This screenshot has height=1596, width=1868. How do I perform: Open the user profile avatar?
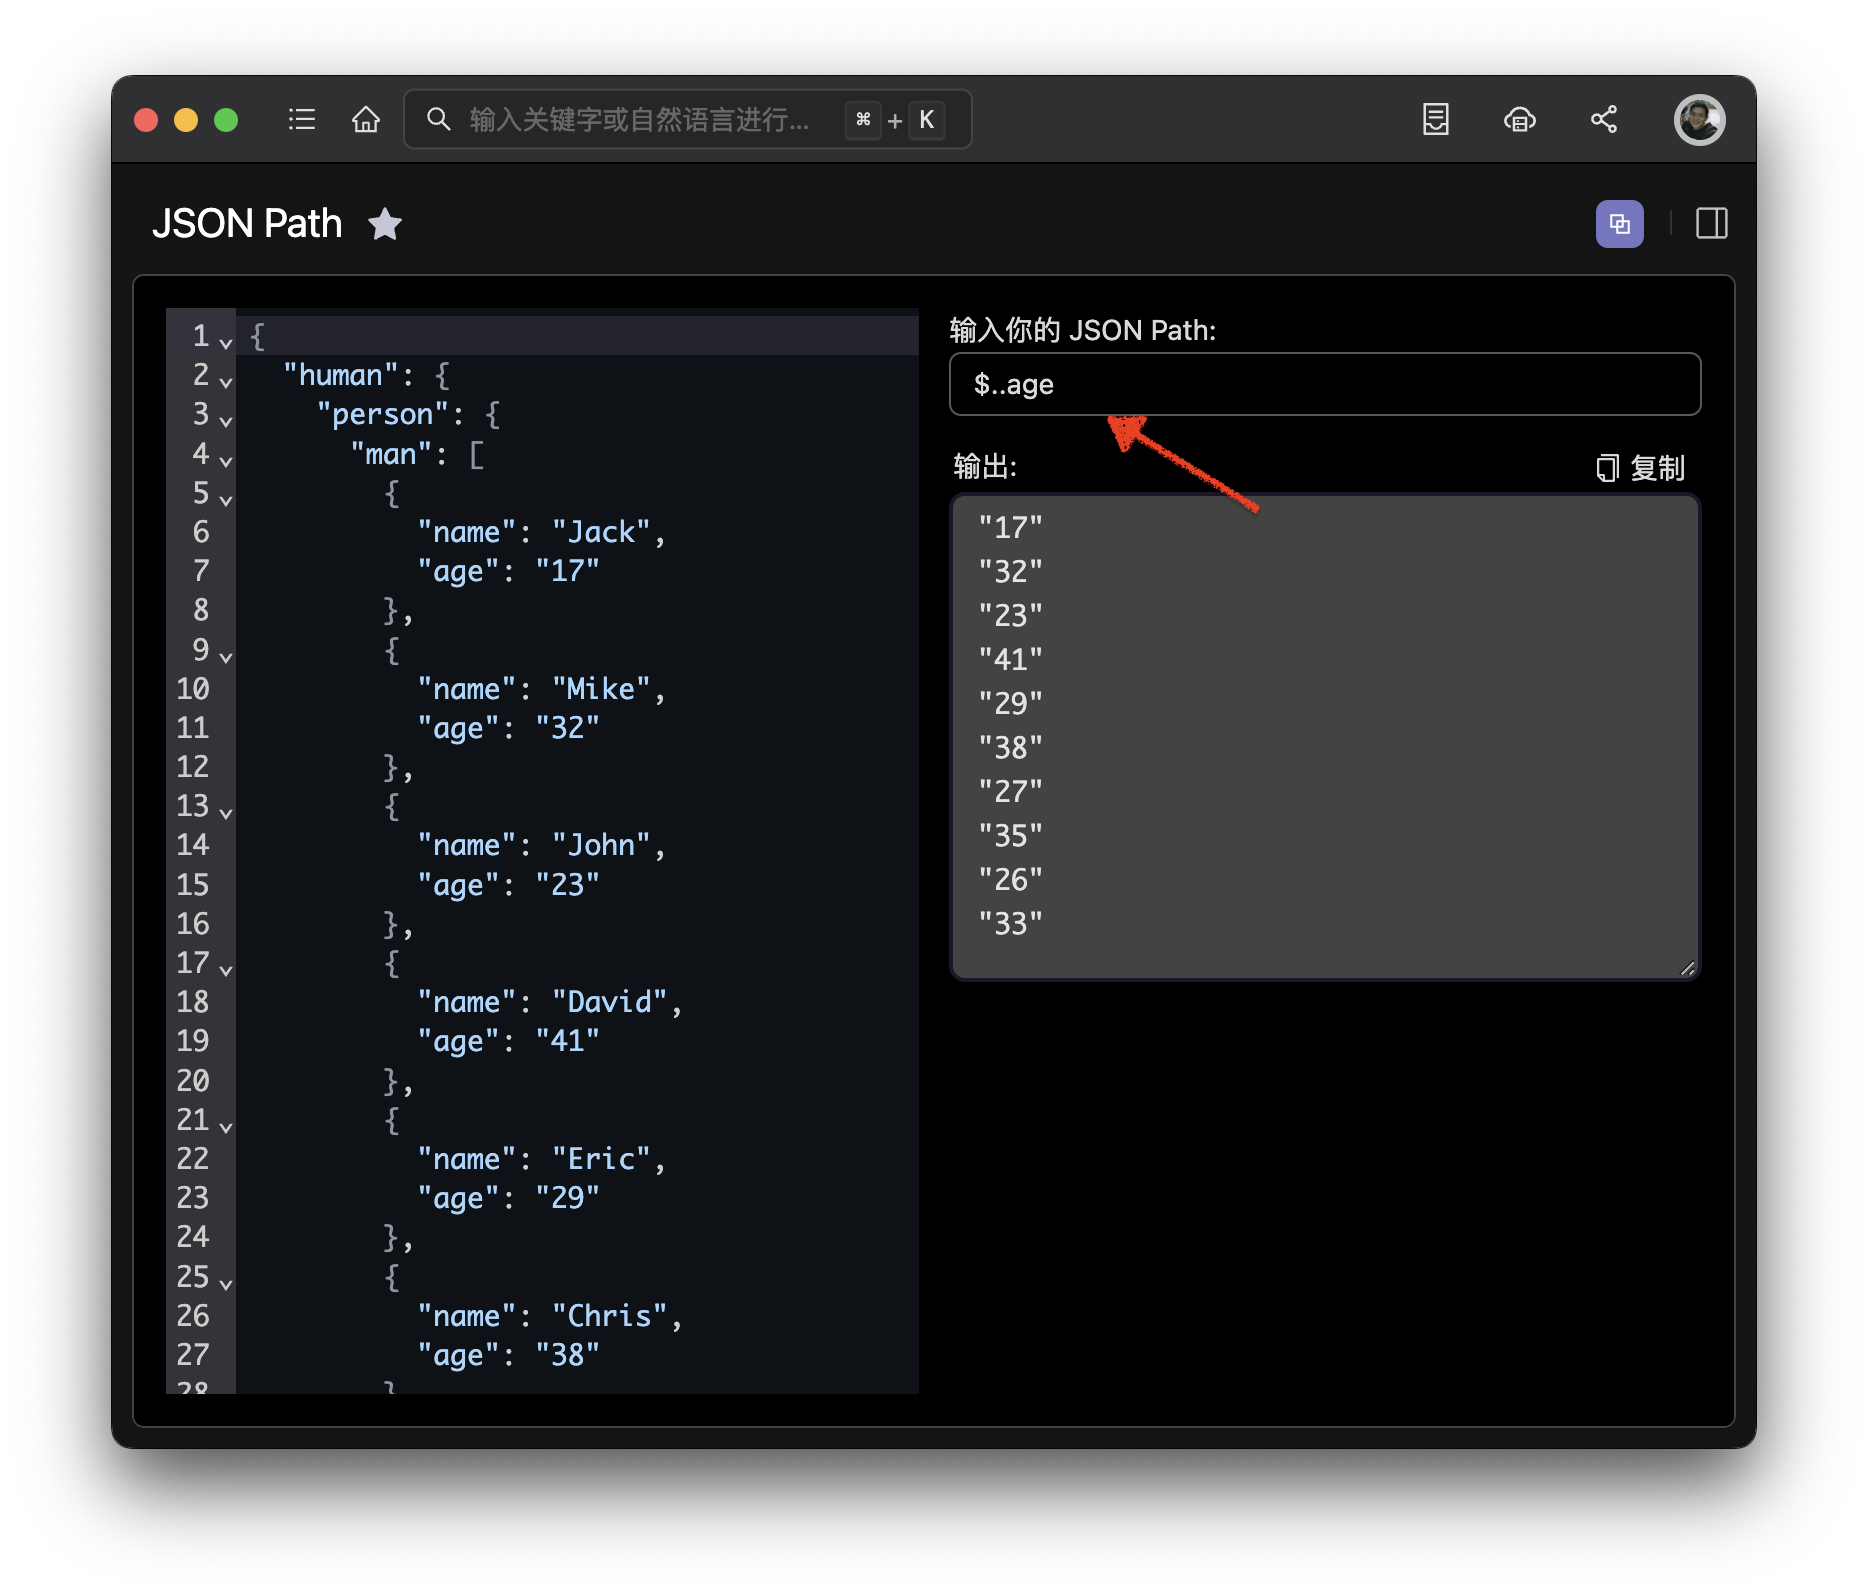(x=1699, y=120)
